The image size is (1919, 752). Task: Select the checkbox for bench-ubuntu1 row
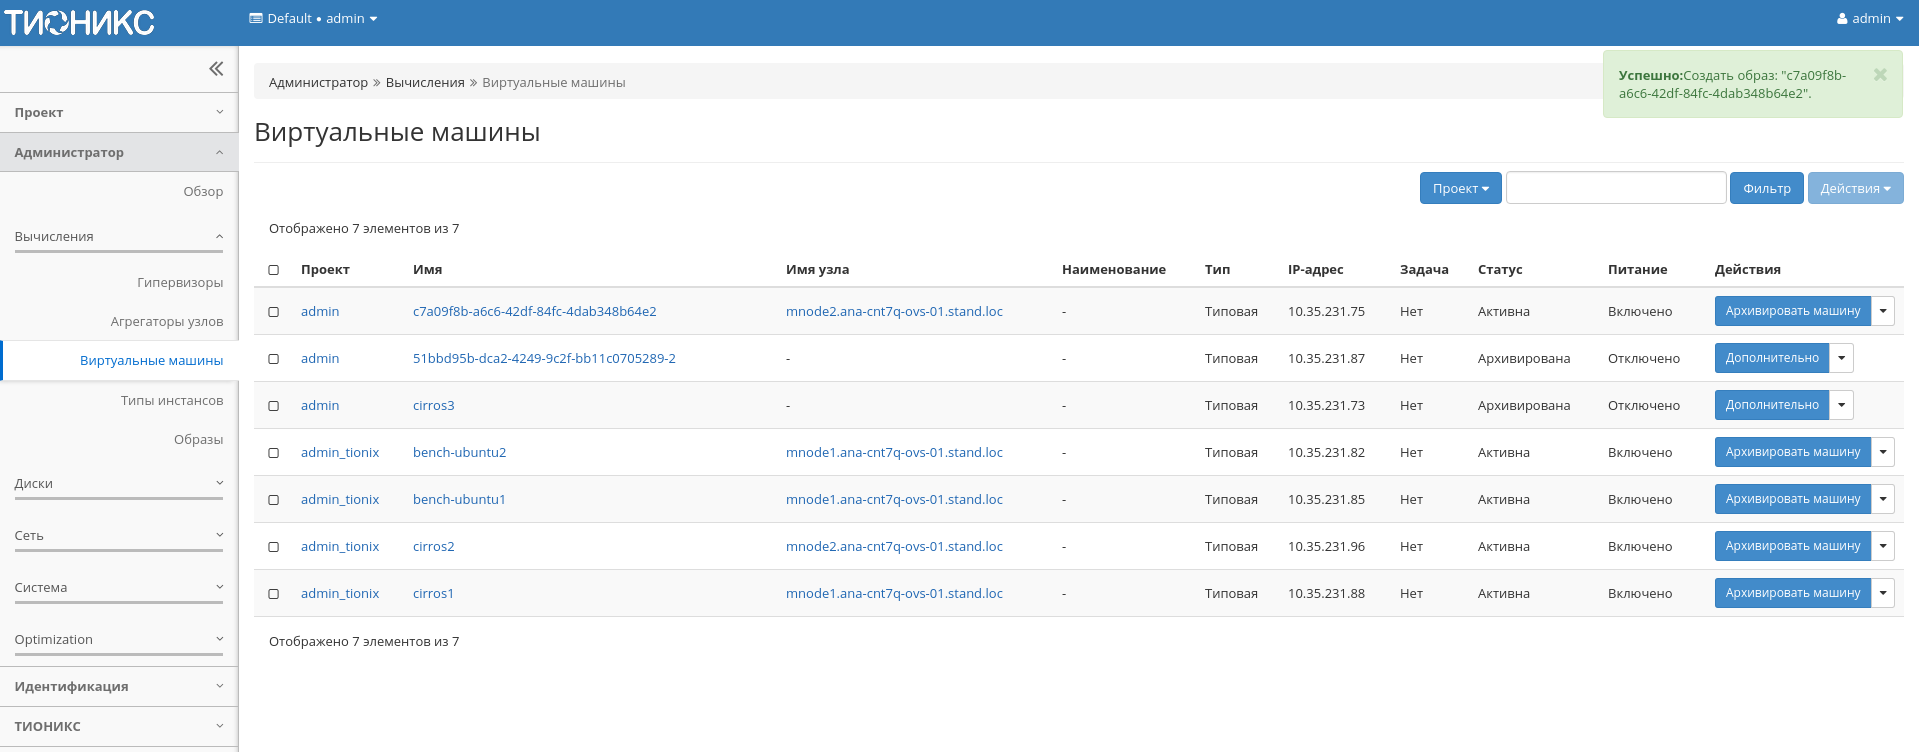(274, 500)
